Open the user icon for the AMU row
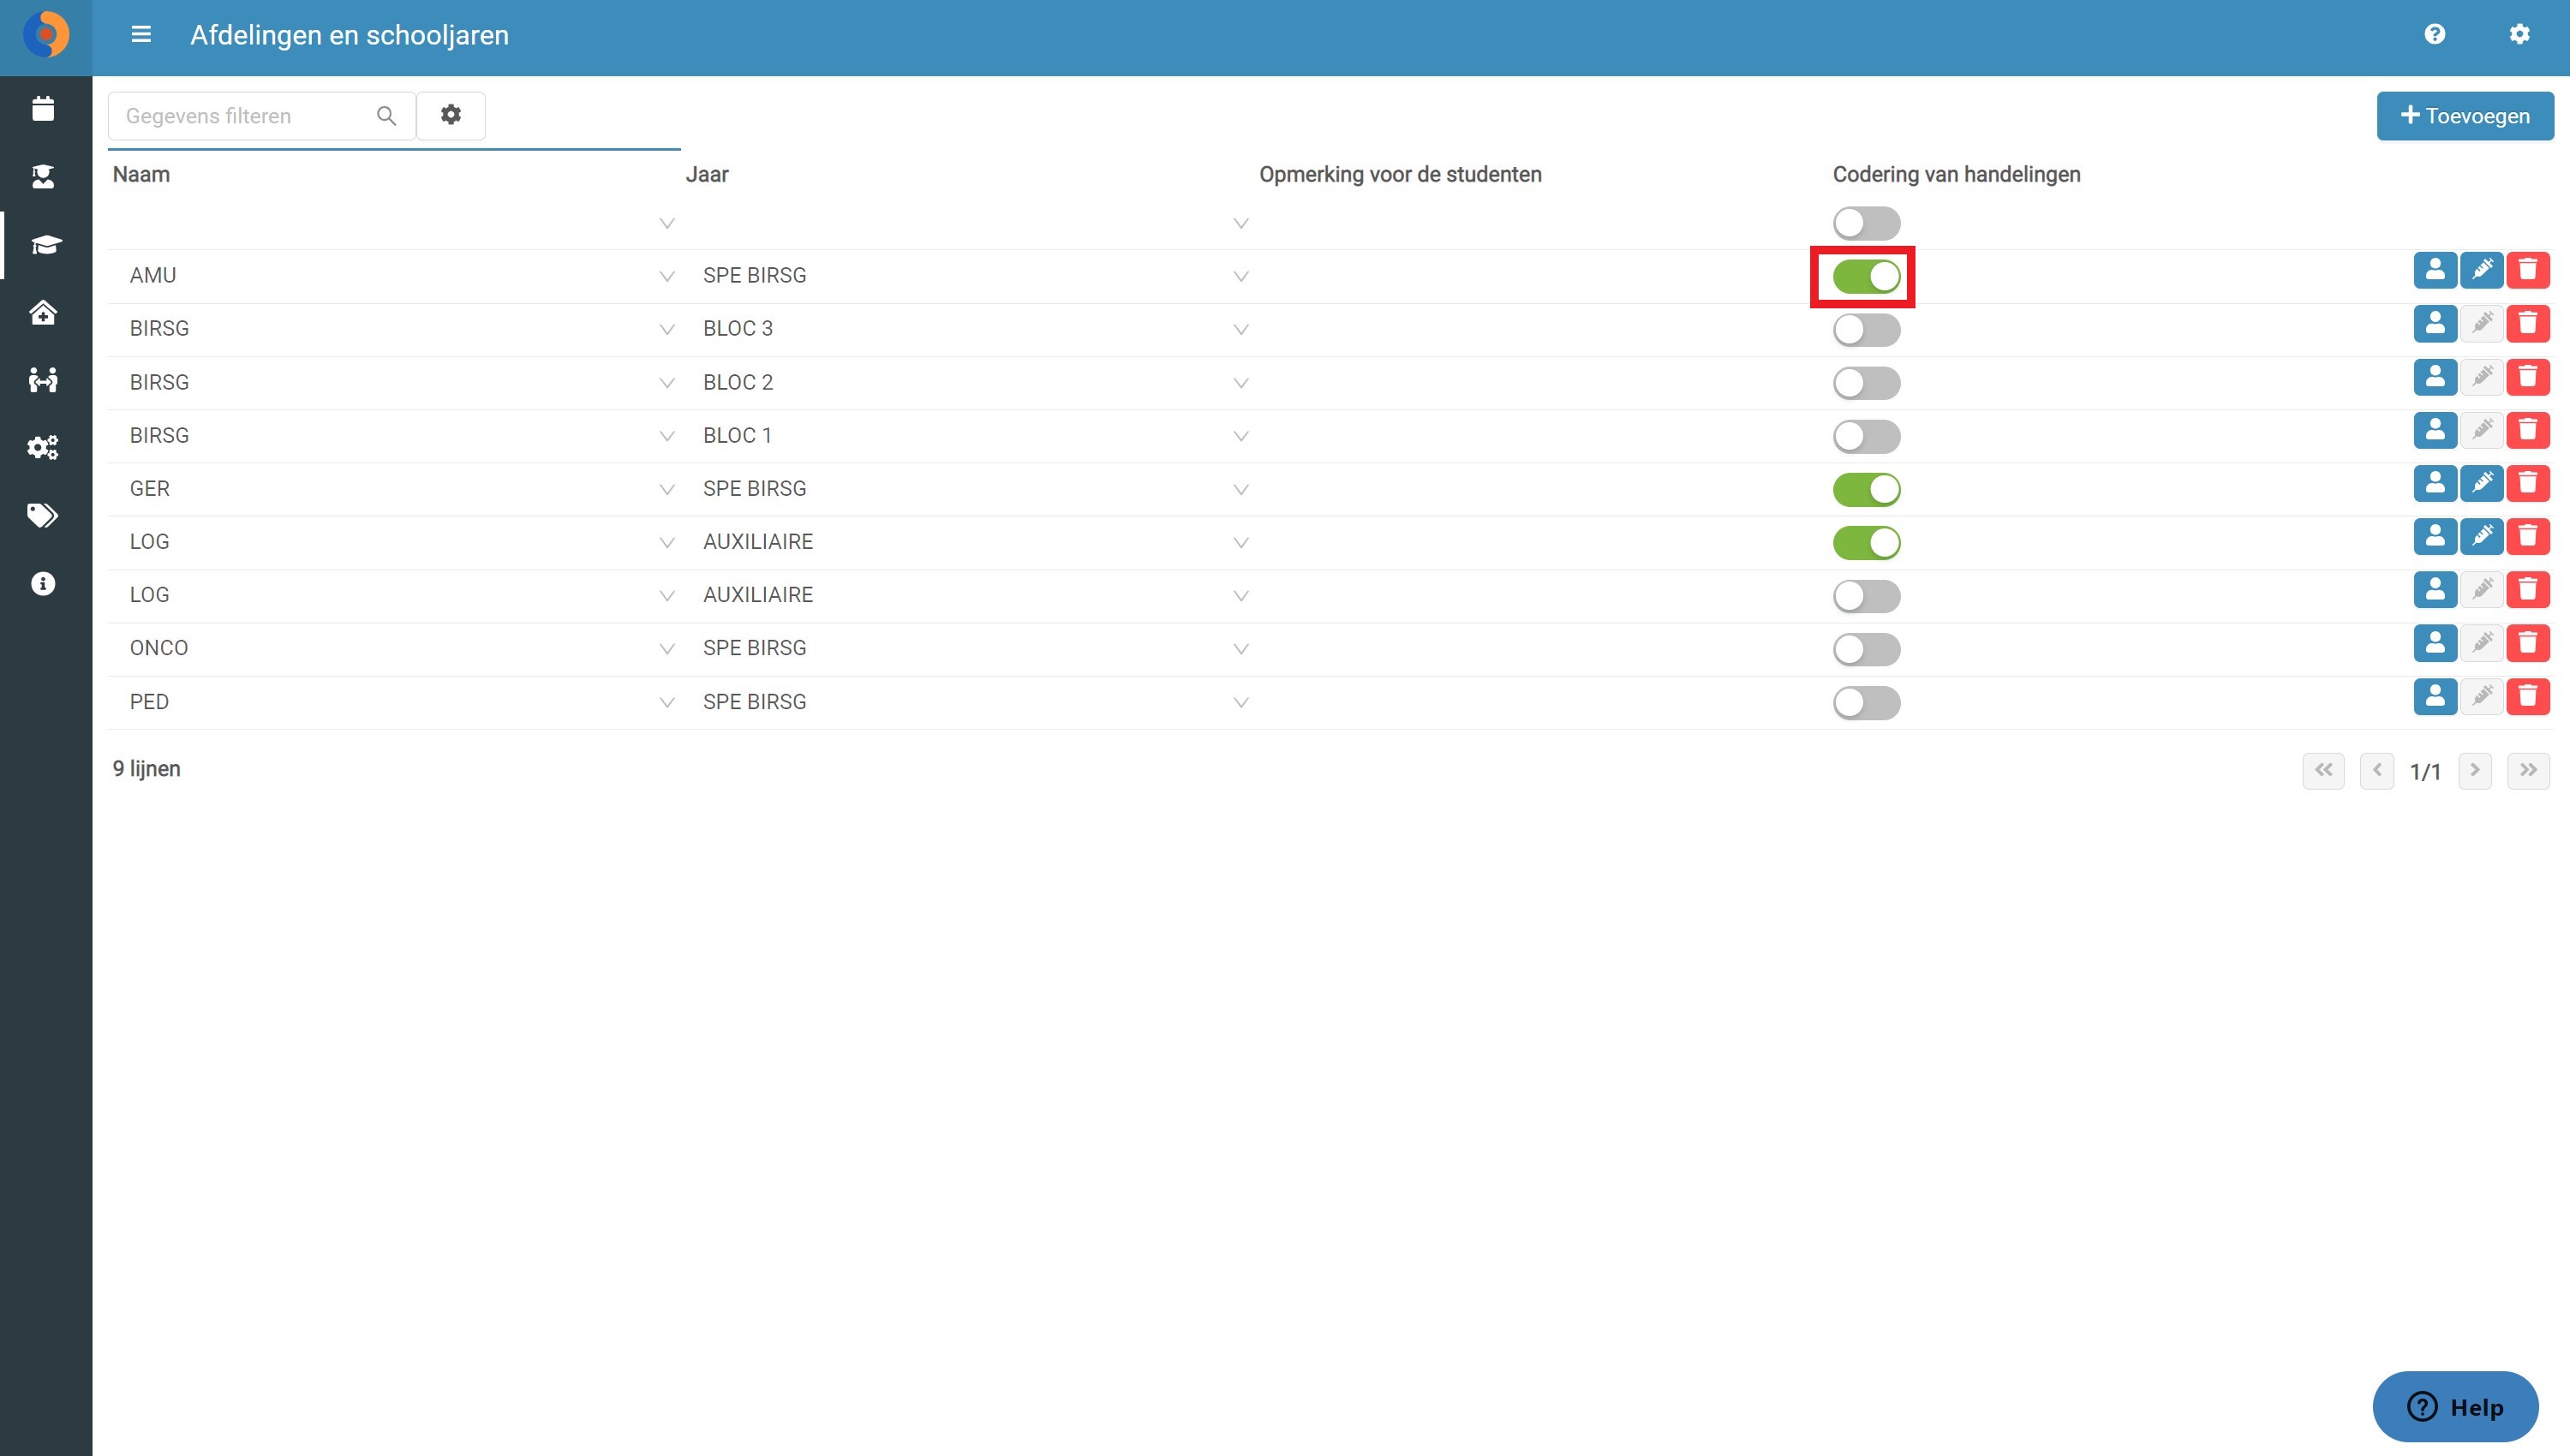 (x=2435, y=270)
